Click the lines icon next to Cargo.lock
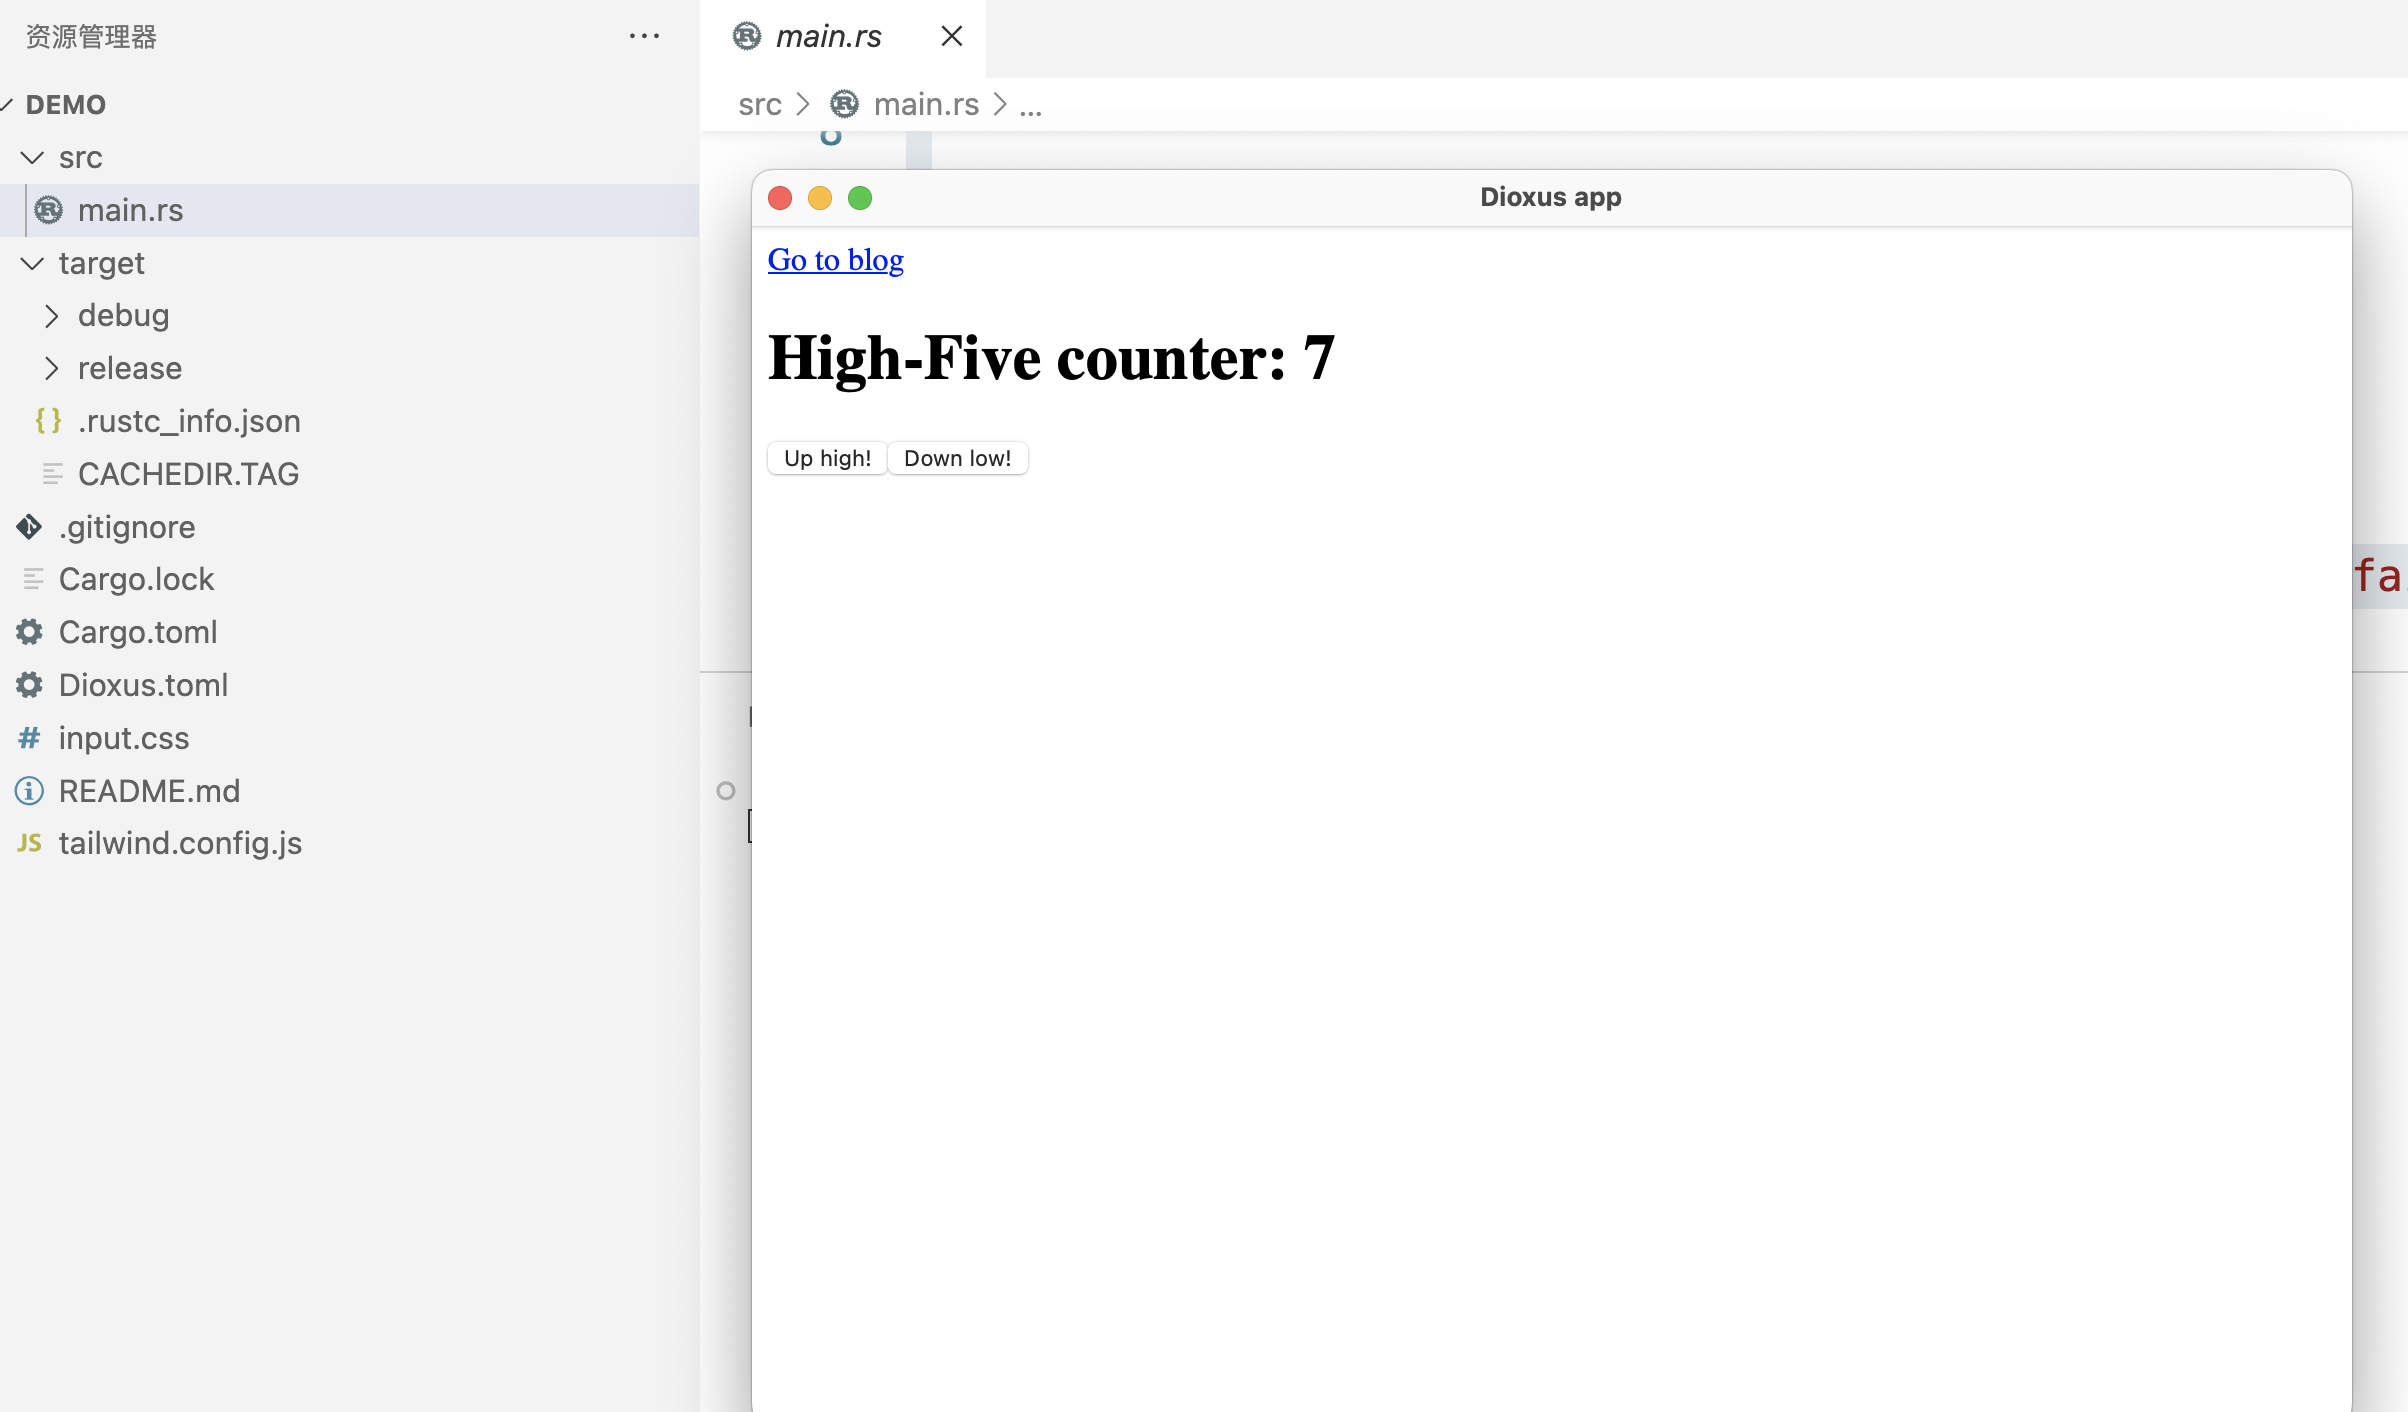 point(33,579)
